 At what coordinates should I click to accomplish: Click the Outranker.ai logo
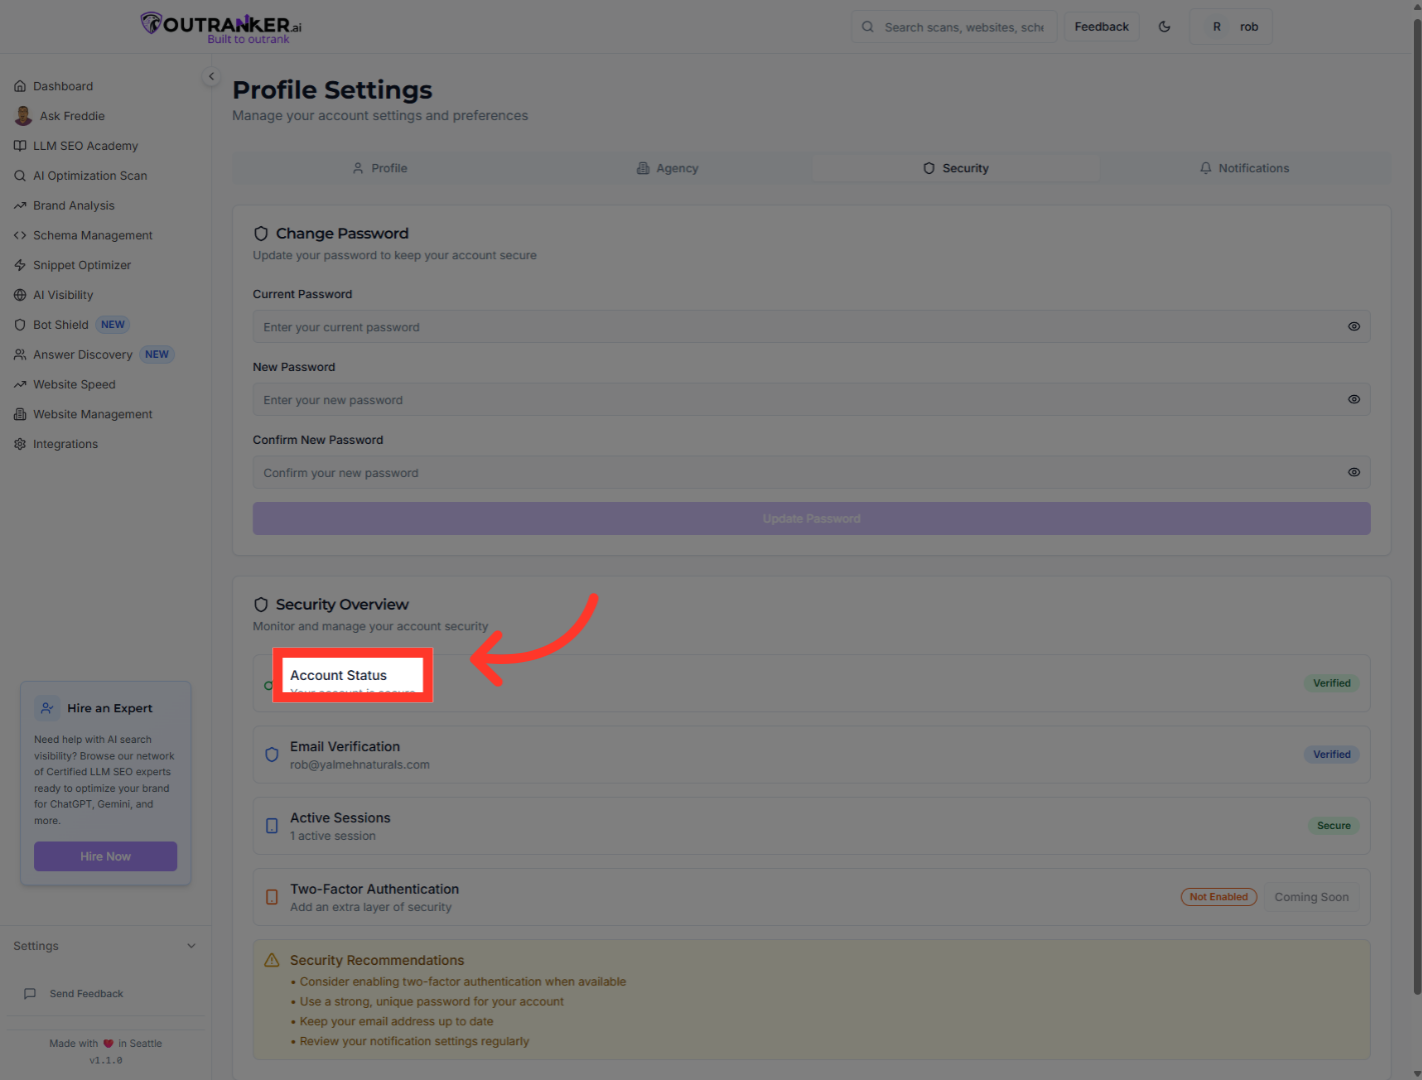click(x=220, y=26)
